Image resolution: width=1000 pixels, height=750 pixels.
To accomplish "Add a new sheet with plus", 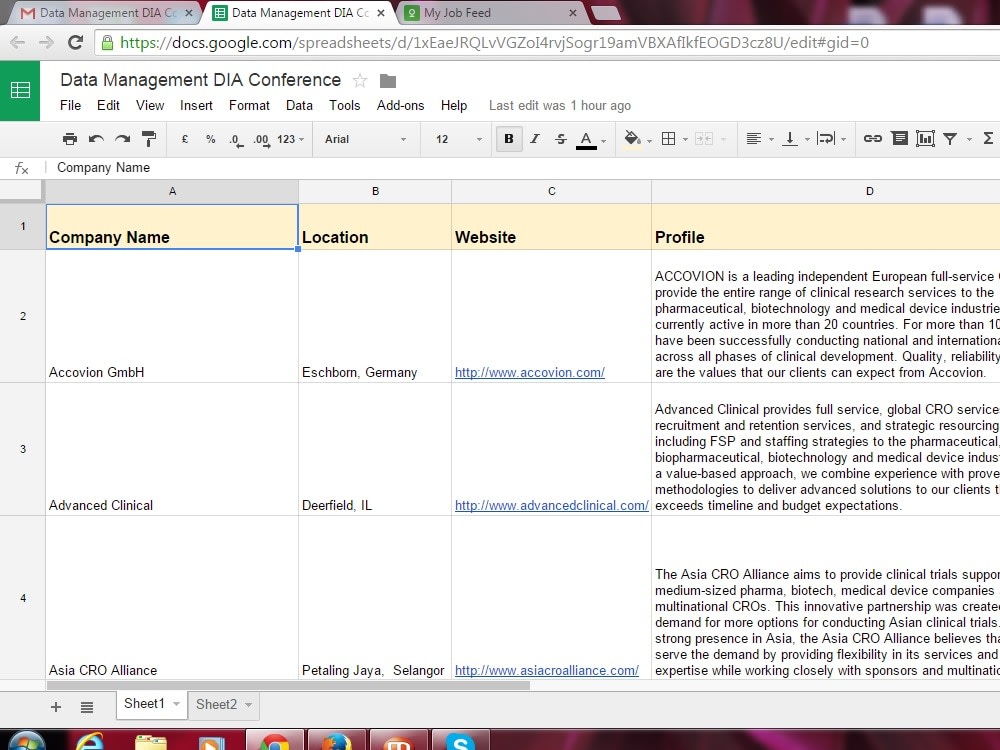I will click(x=56, y=707).
